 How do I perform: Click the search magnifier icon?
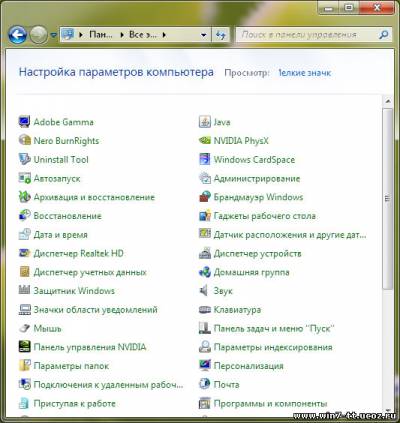pyautogui.click(x=384, y=34)
